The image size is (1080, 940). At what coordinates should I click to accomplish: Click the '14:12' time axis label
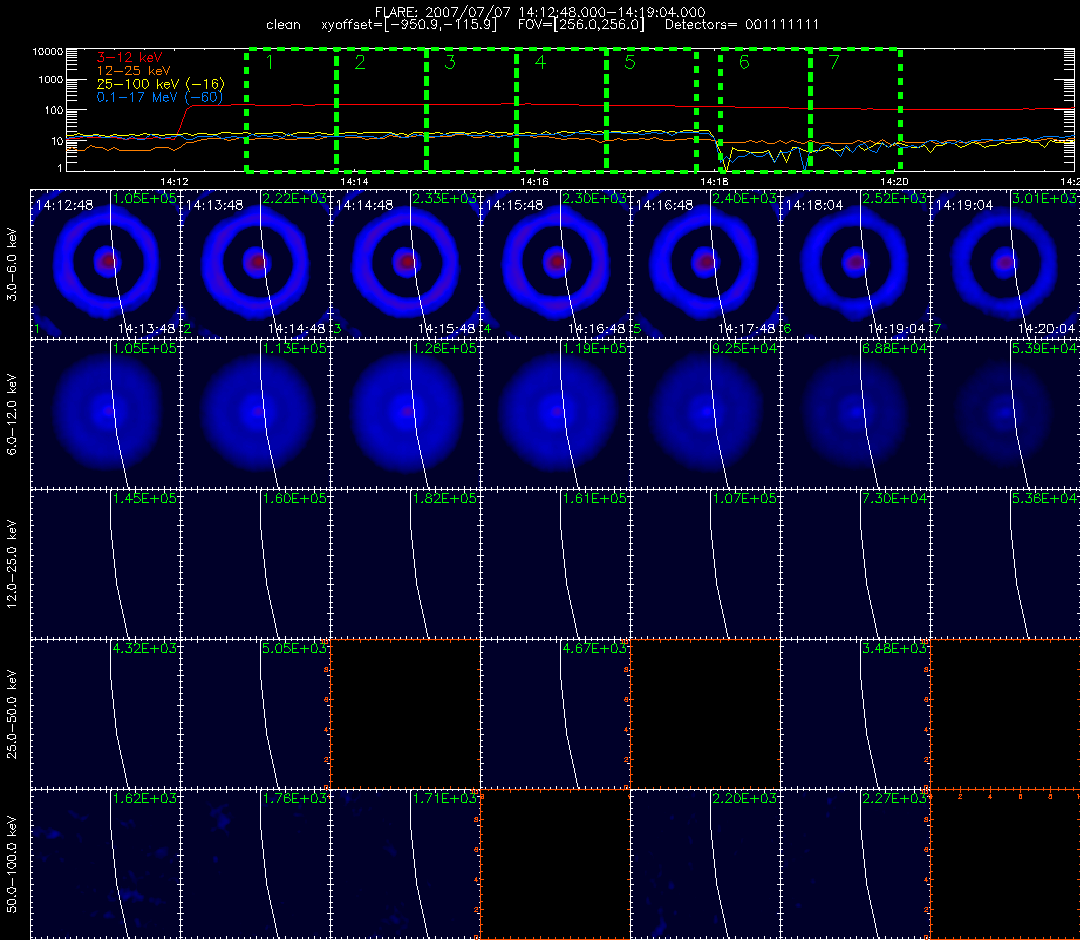click(x=174, y=181)
